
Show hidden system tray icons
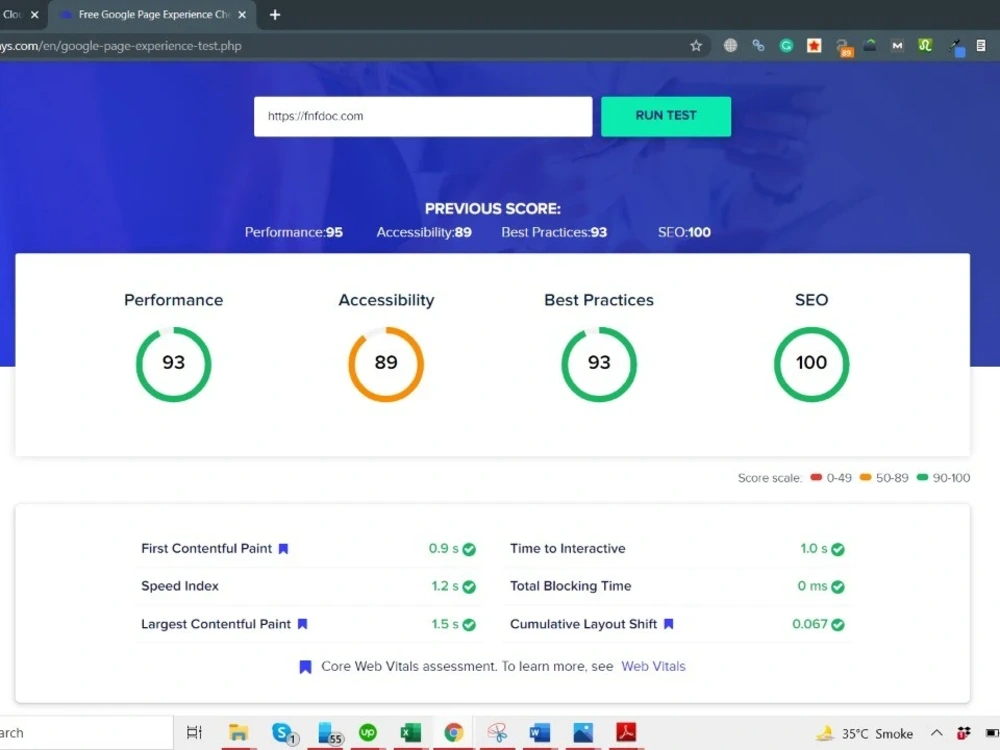(936, 733)
